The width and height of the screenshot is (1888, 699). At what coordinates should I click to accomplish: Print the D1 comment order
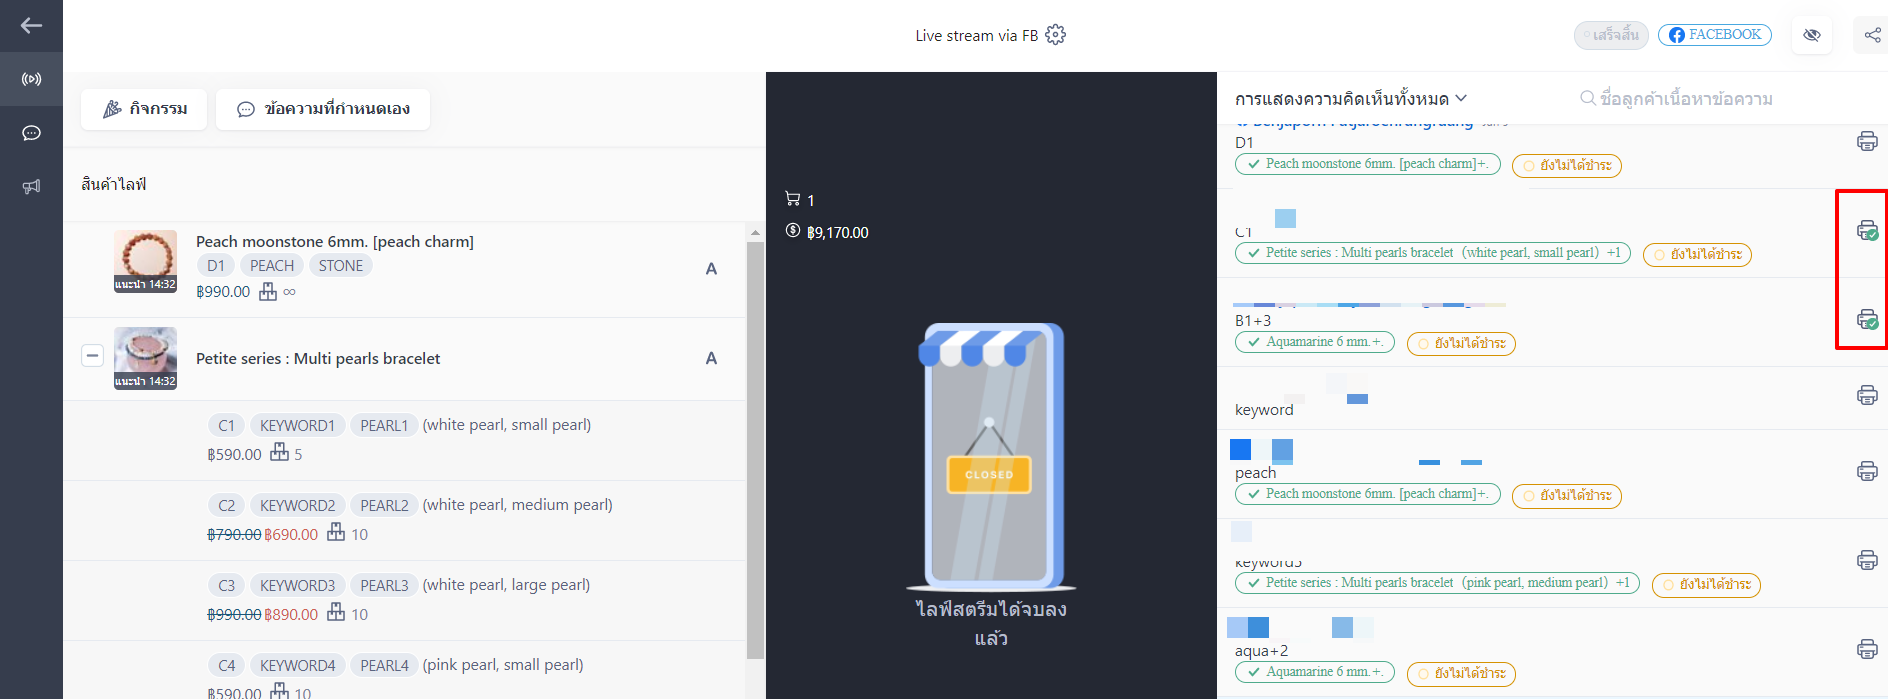(x=1867, y=141)
